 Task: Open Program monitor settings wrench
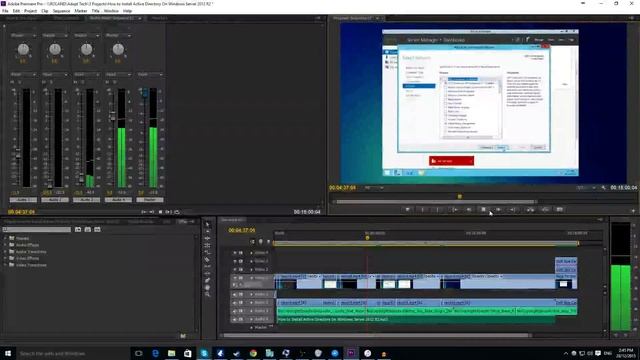(604, 188)
